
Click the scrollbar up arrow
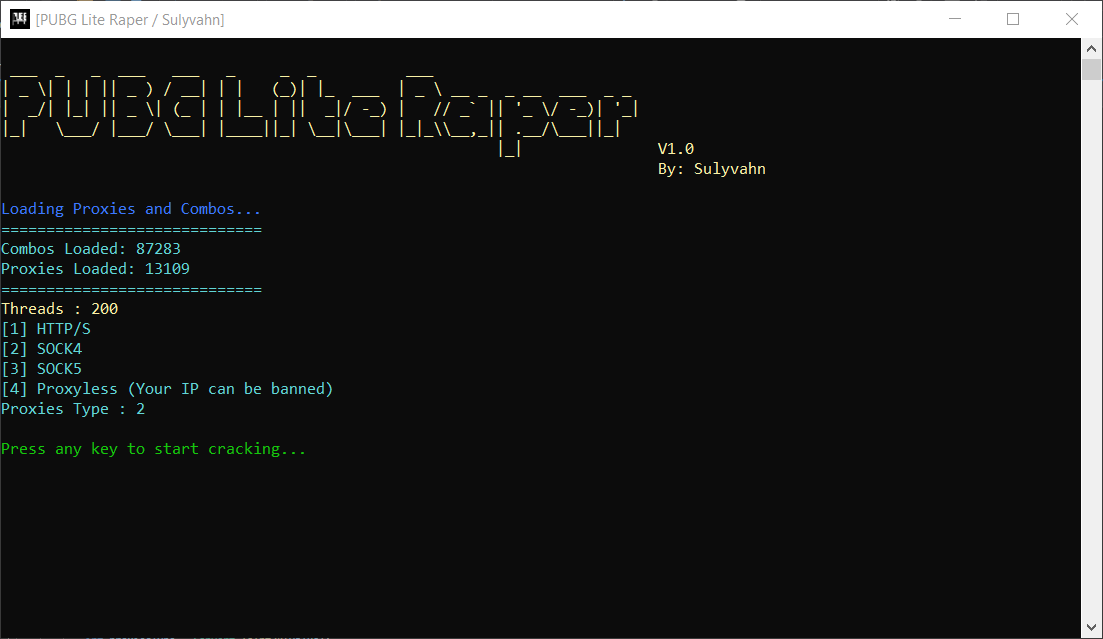coord(1092,48)
